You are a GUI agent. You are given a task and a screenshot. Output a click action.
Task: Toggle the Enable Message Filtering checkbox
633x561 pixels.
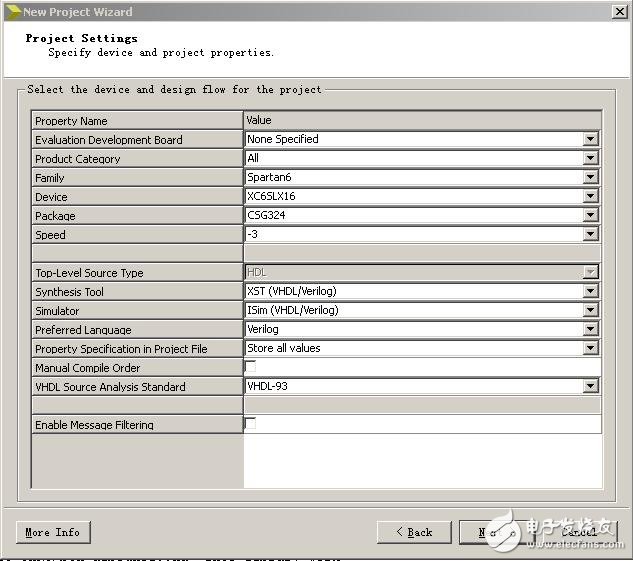pos(250,424)
